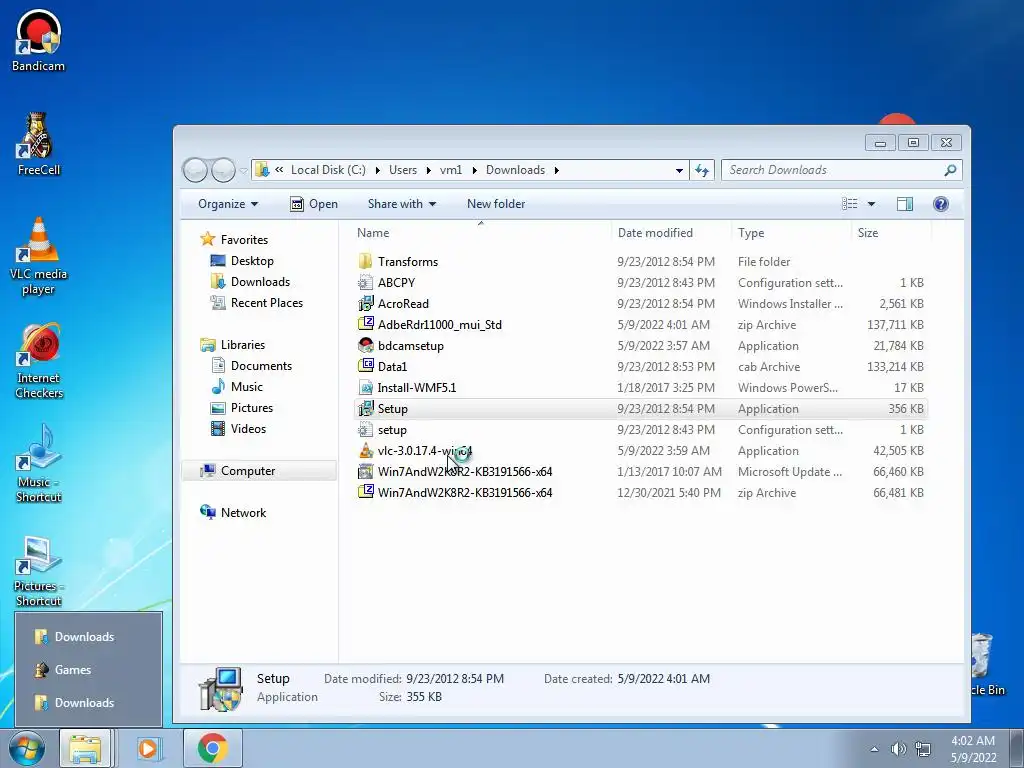Expand the Share with dropdown
This screenshot has width=1024, height=768.
402,204
